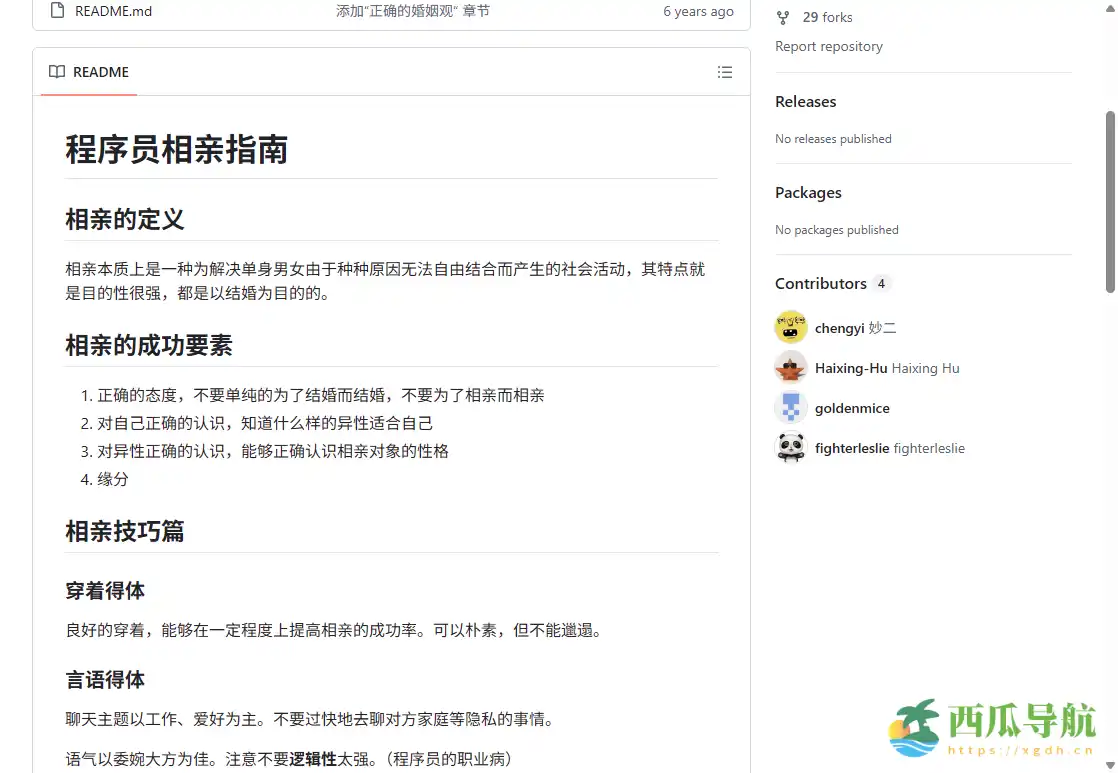Open the Report repository link
Image resolution: width=1118 pixels, height=773 pixels.
coord(829,46)
